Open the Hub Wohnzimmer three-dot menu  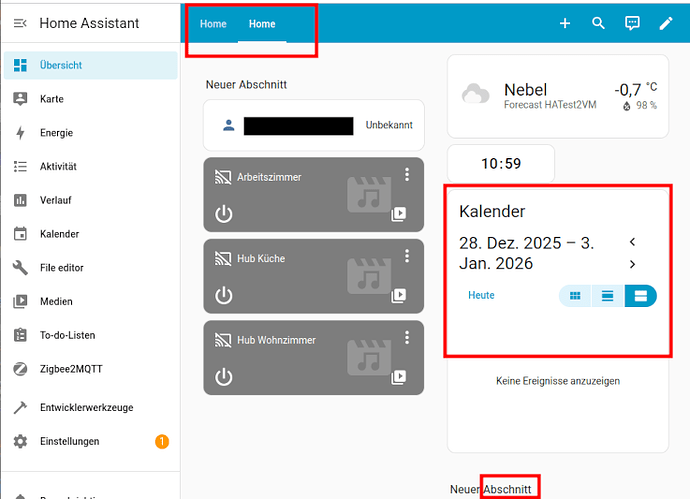[407, 338]
